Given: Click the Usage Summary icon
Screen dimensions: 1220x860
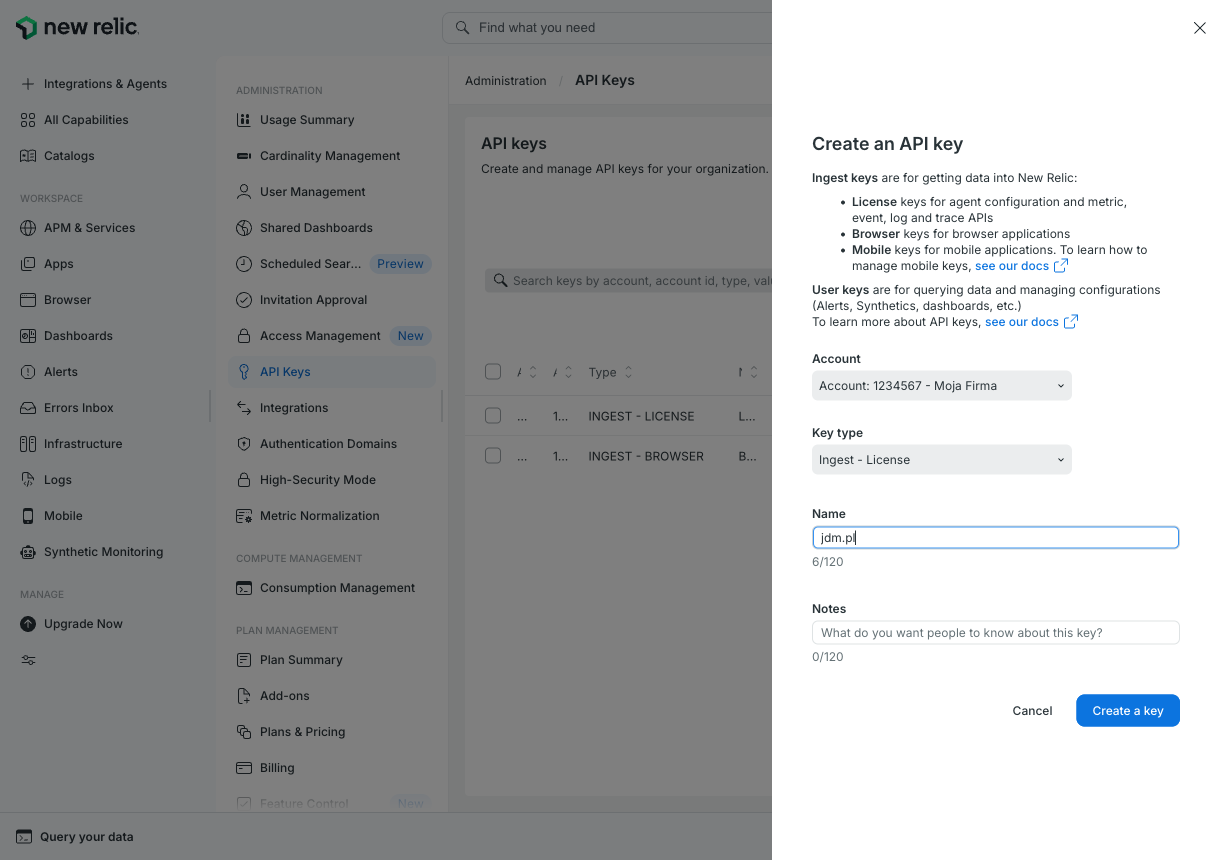Looking at the screenshot, I should point(244,120).
